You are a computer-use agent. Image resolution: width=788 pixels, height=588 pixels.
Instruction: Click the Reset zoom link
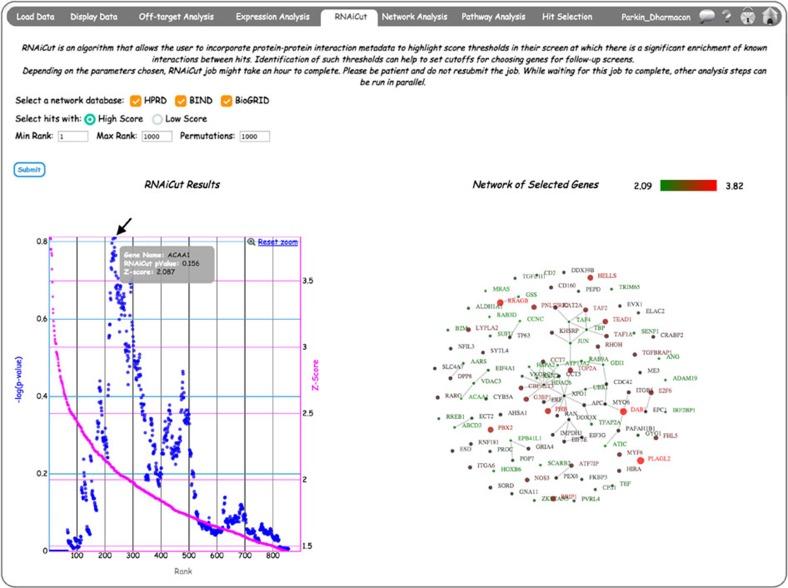click(x=278, y=242)
